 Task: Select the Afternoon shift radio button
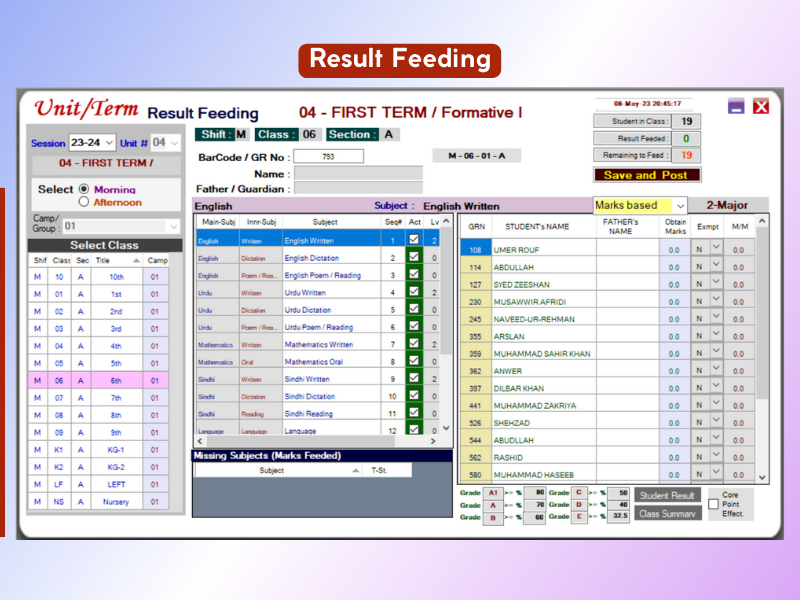tap(84, 203)
